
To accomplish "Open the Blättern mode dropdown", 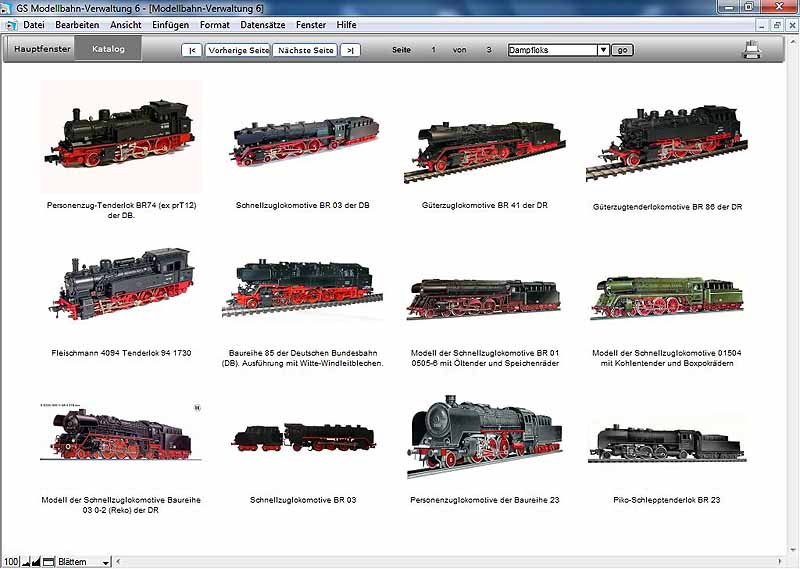I will (84, 562).
